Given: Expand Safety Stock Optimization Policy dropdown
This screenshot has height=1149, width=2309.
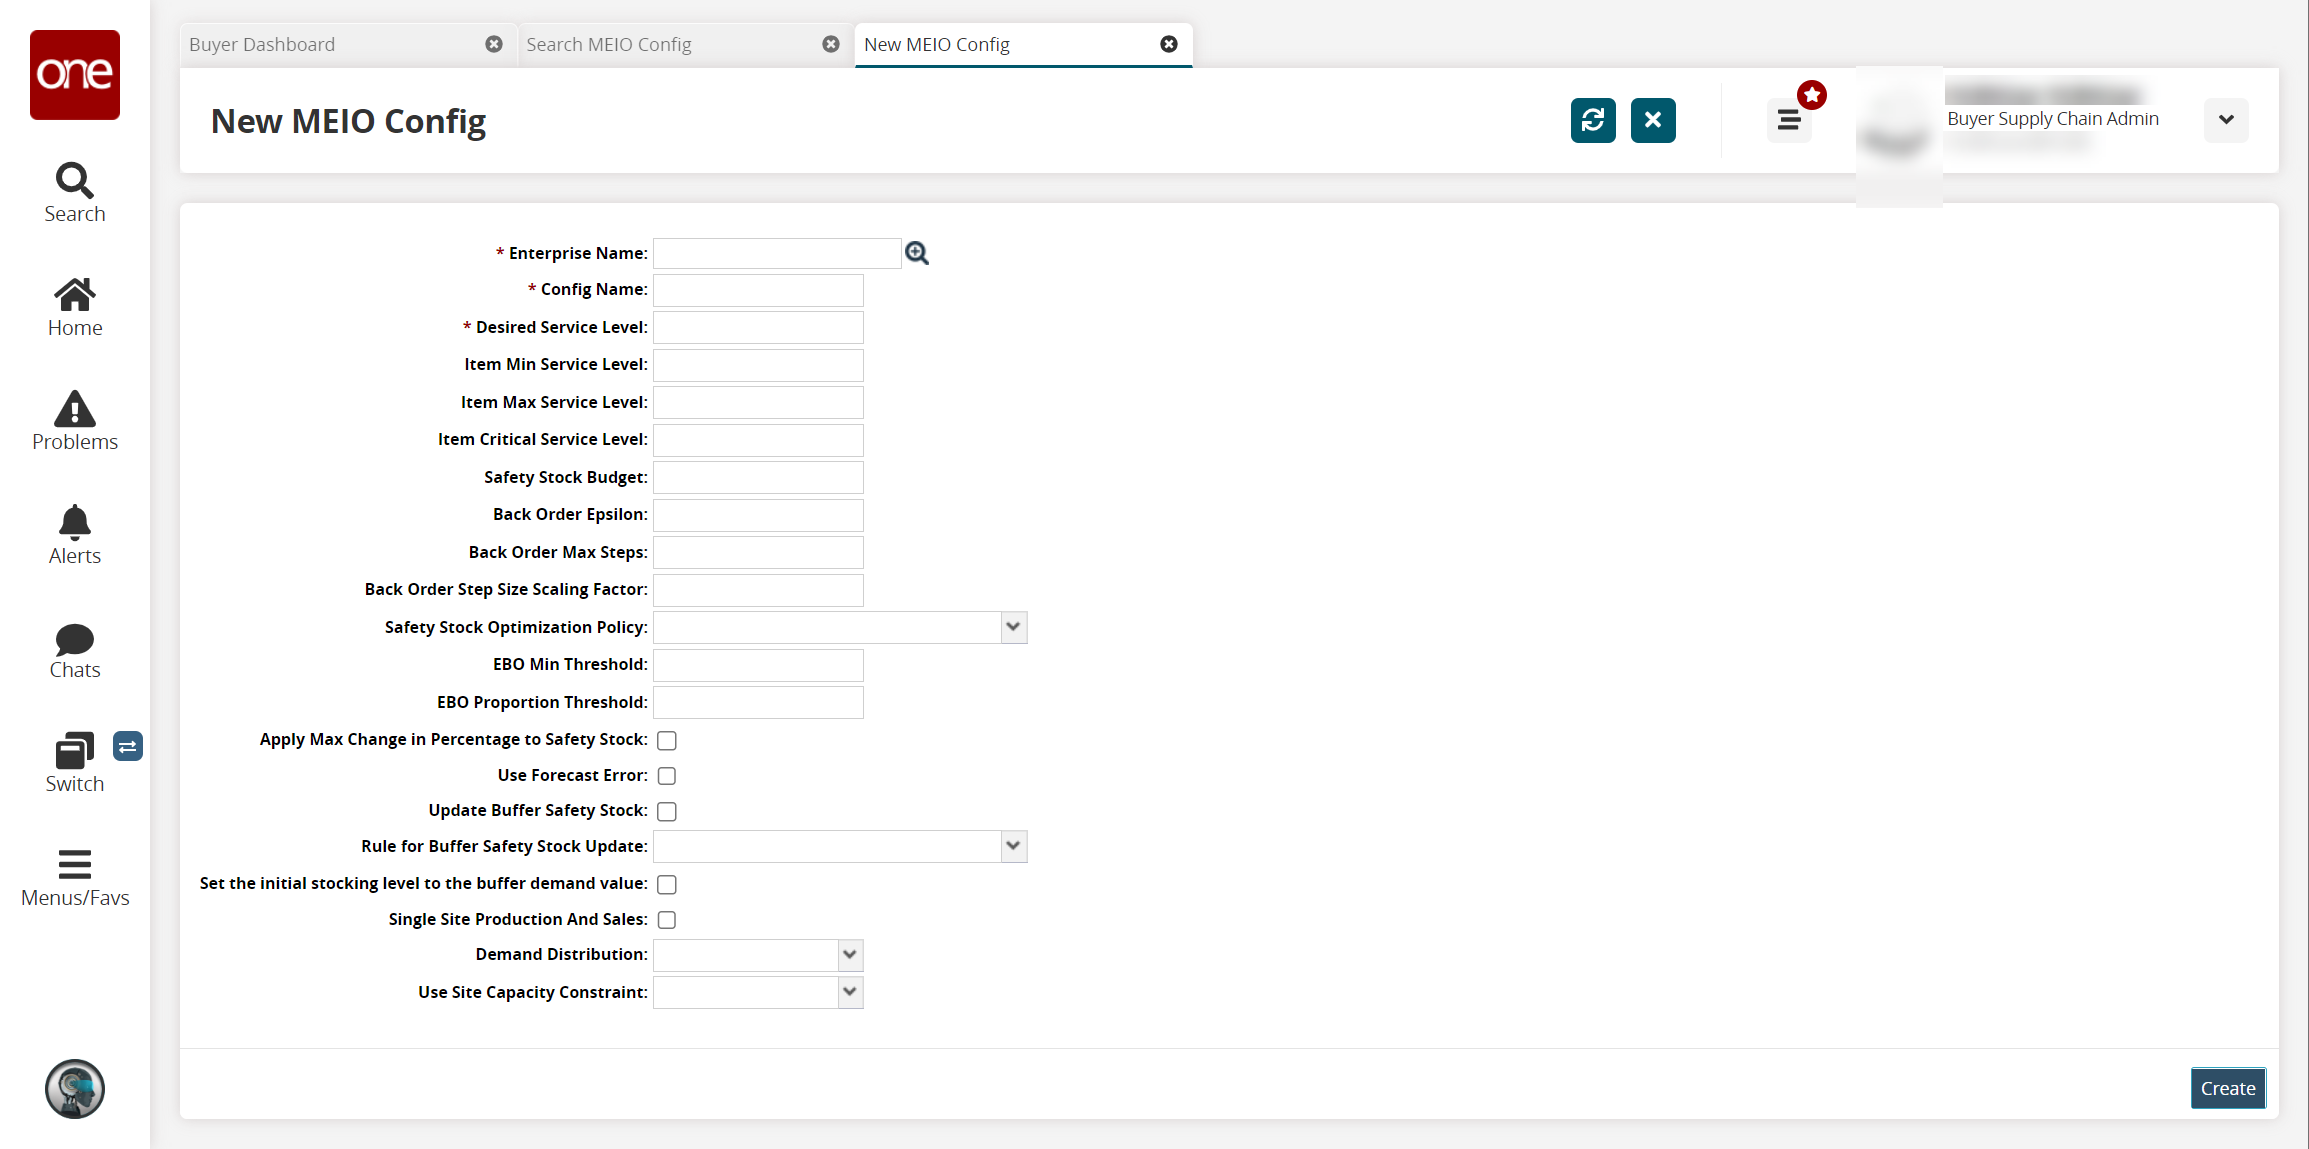Looking at the screenshot, I should click(x=1013, y=626).
